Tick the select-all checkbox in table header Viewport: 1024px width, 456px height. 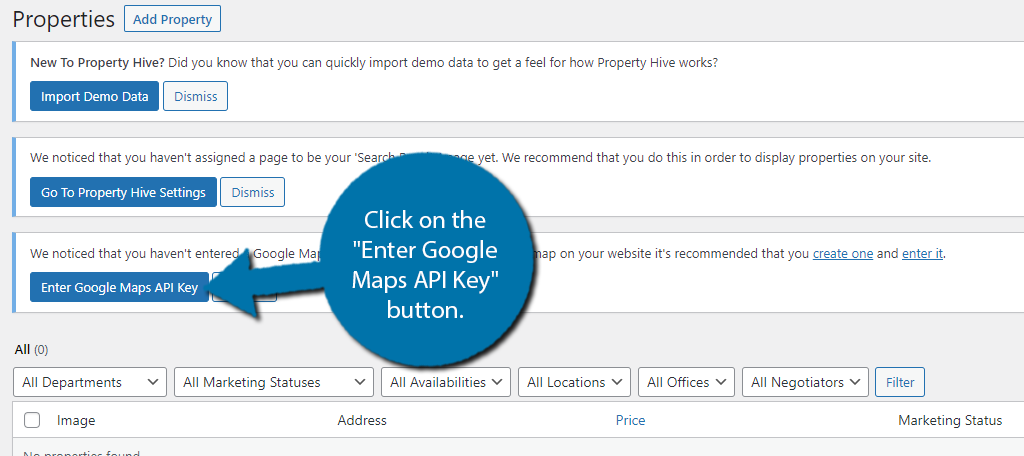[32, 421]
